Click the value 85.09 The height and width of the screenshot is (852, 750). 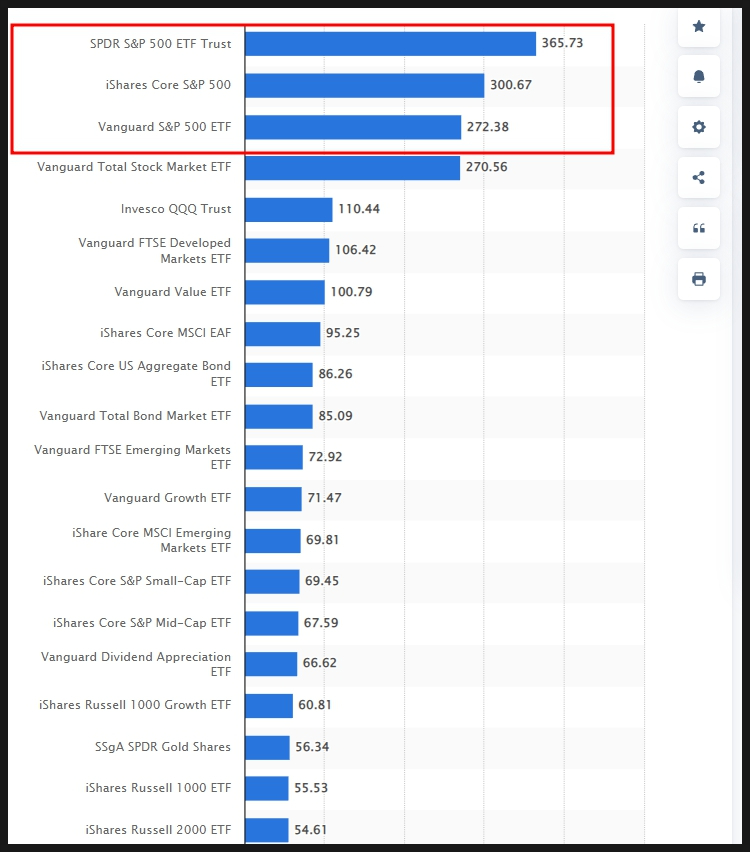[x=335, y=416]
